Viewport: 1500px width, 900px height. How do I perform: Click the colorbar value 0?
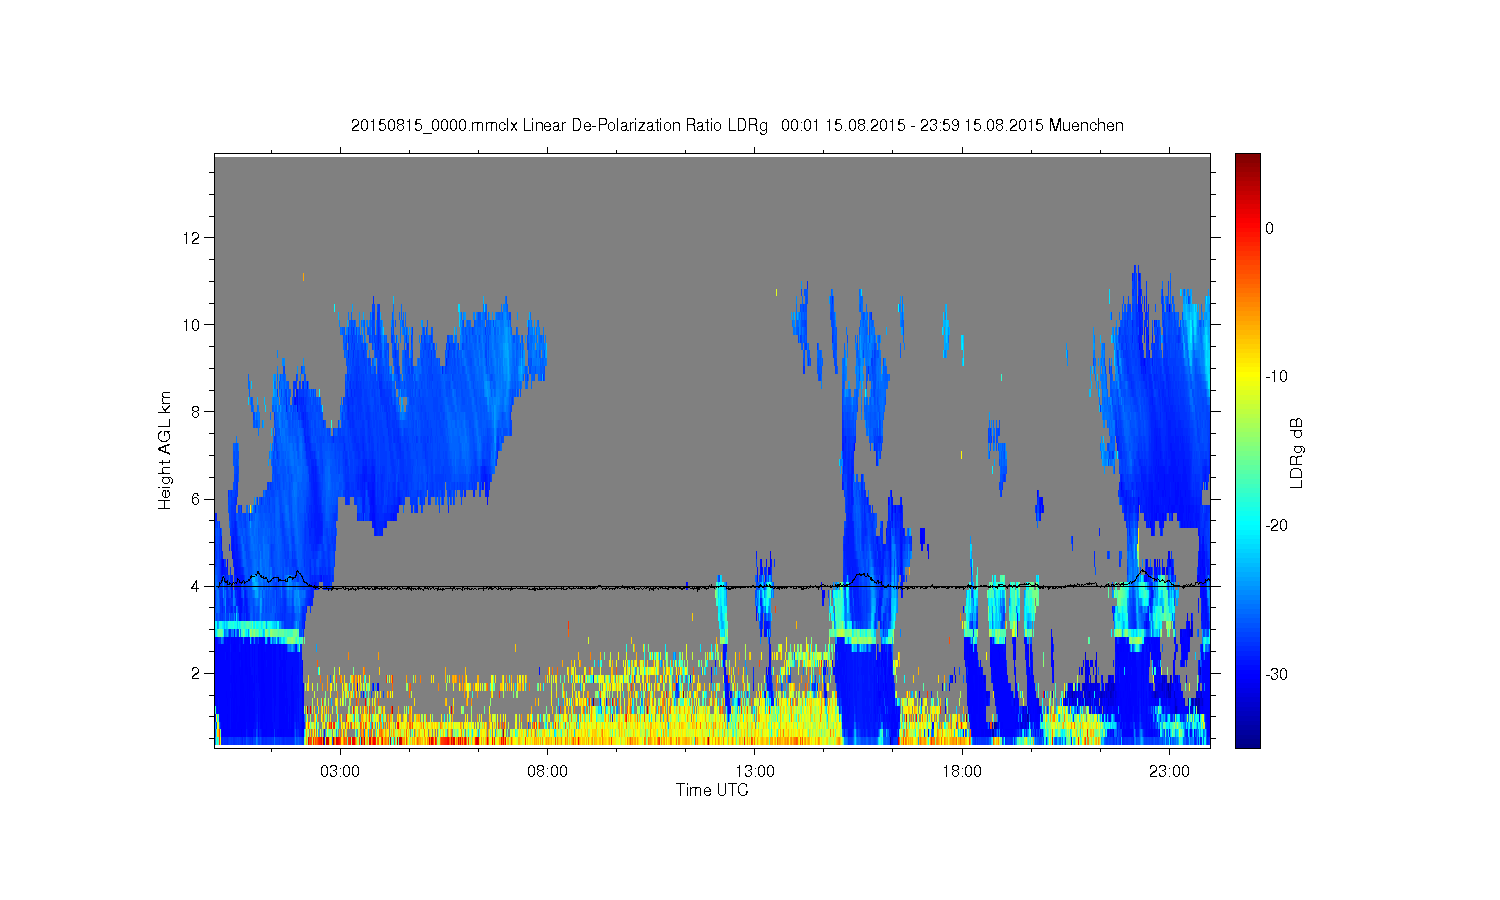click(x=1270, y=228)
